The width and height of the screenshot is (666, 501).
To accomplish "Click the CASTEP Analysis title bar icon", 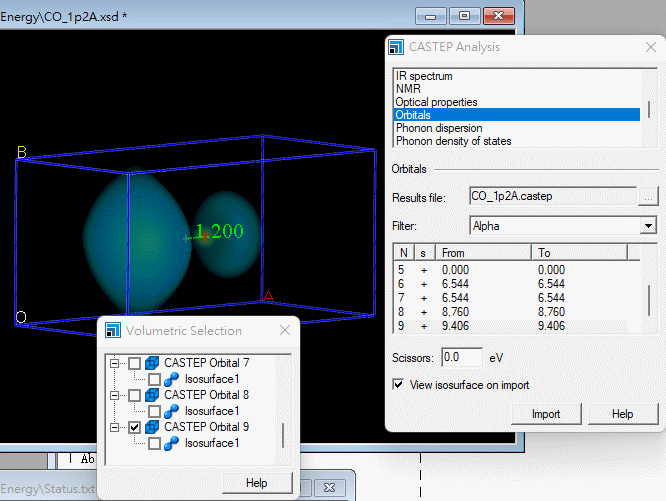I will pyautogui.click(x=398, y=47).
